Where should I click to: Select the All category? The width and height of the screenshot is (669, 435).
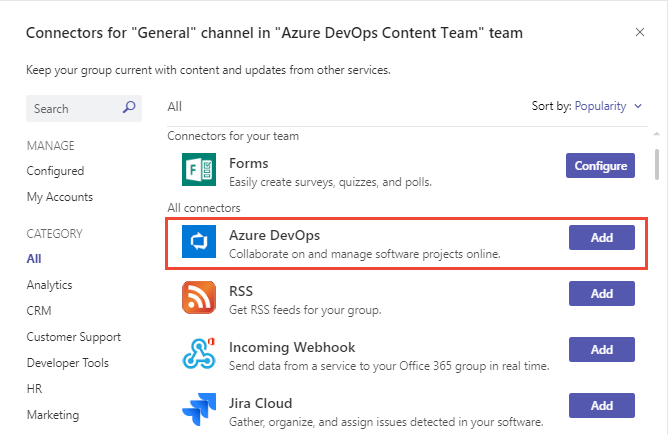34,259
